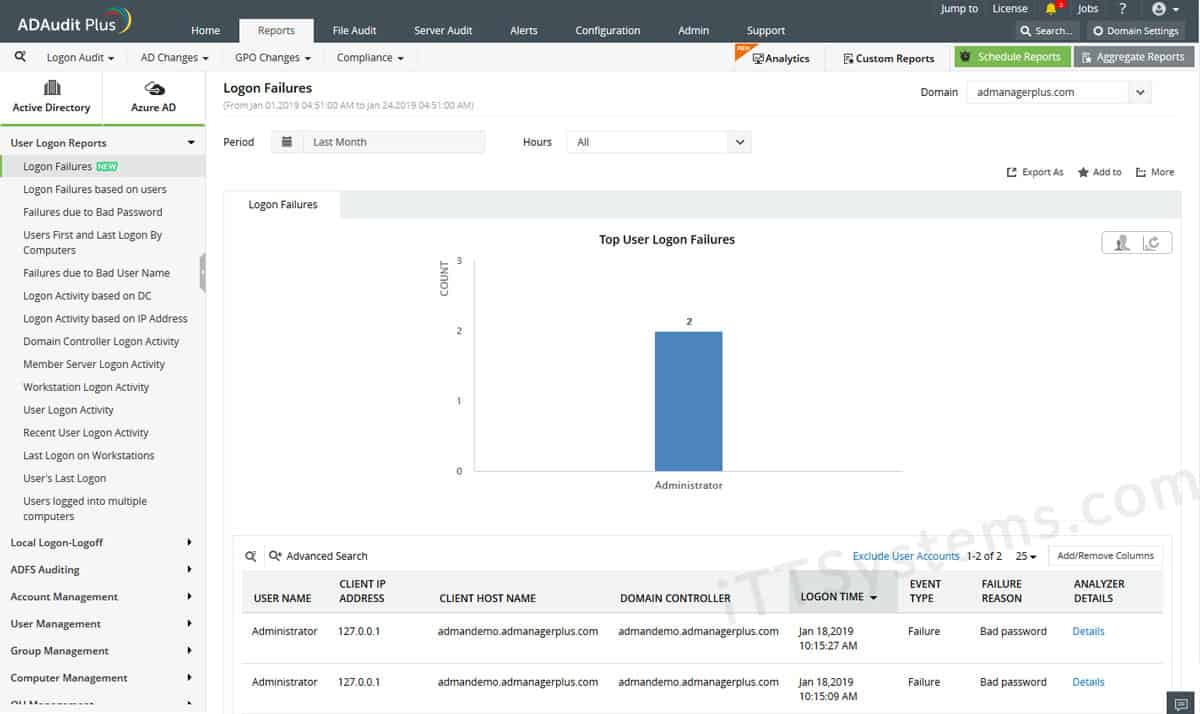Switch chart to user view icon
1200x714 pixels.
tap(1122, 243)
